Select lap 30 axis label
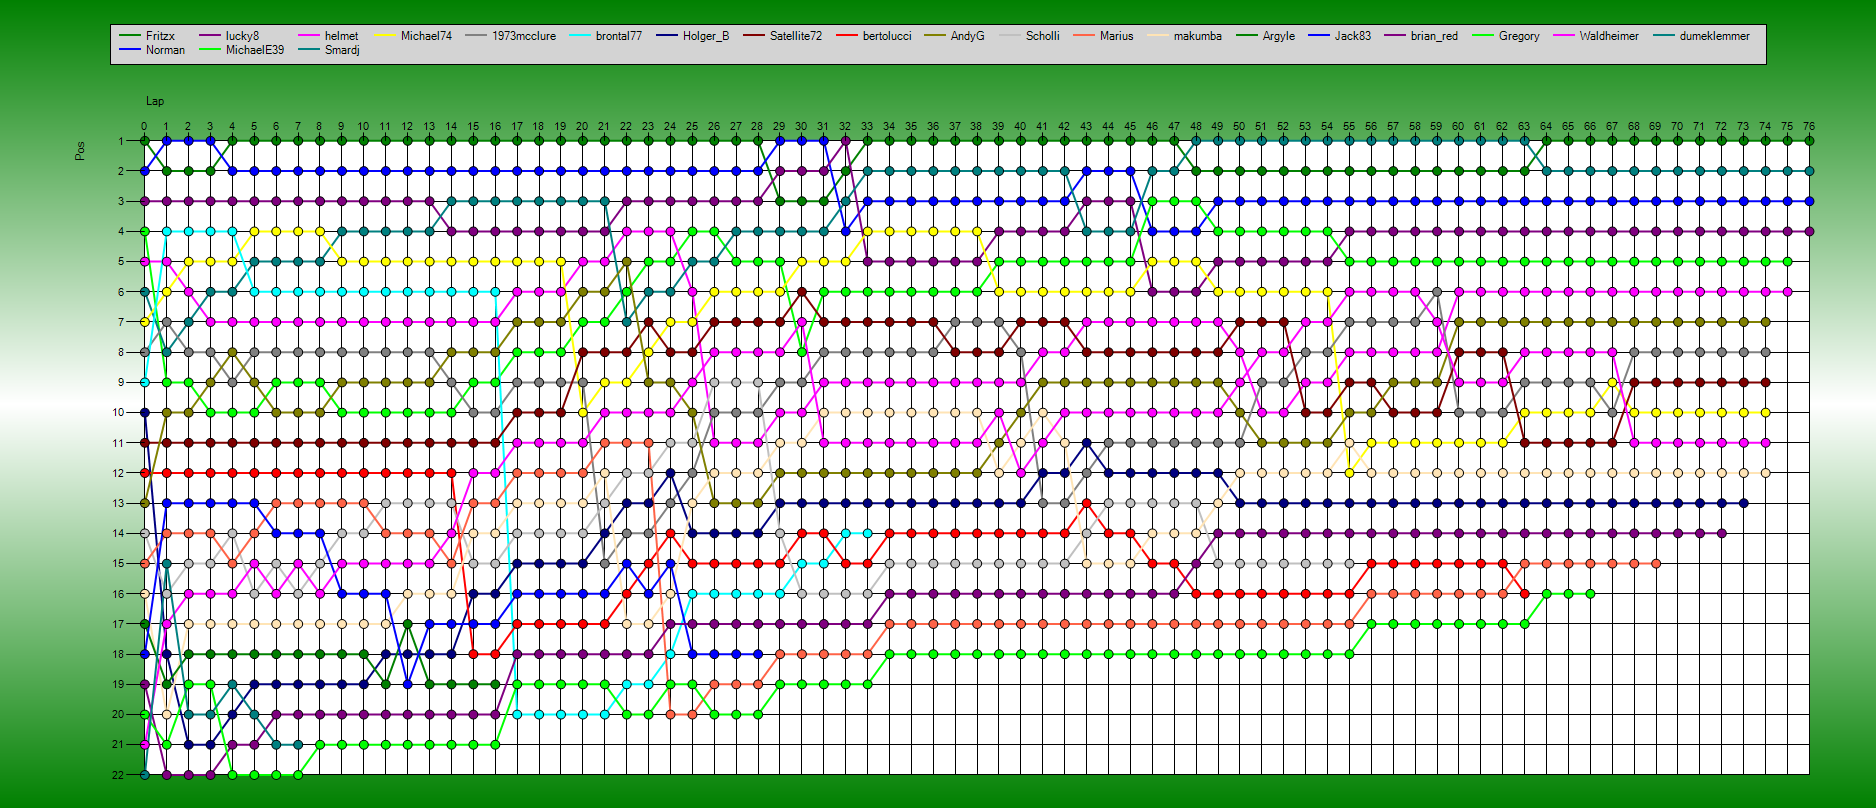 [801, 127]
